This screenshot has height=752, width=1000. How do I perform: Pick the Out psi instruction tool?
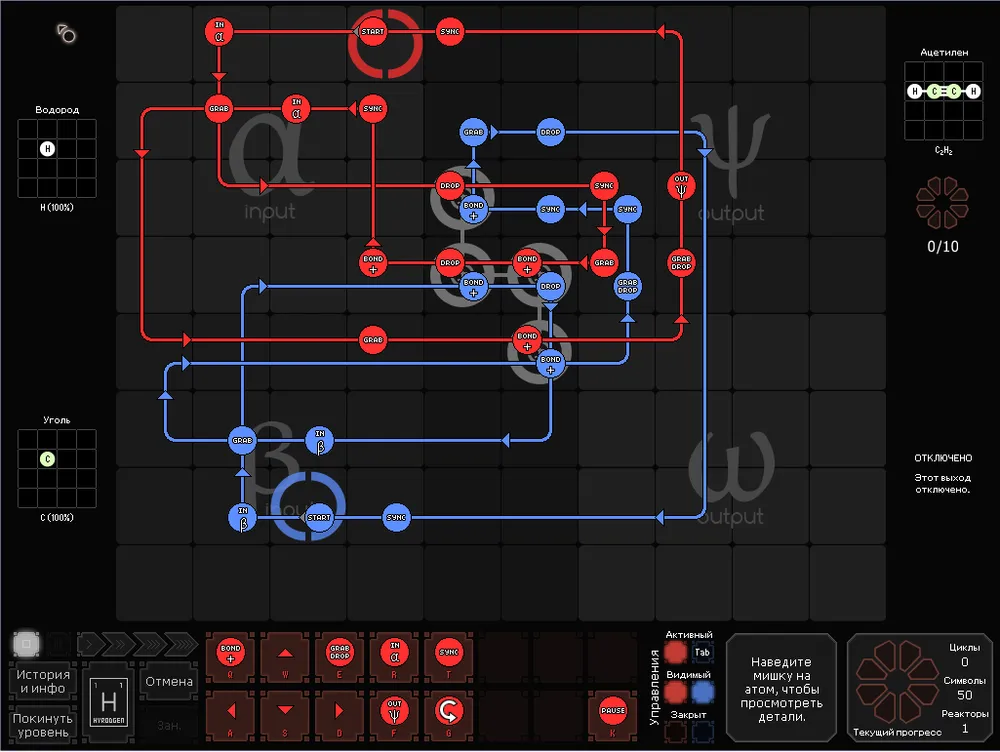[x=393, y=711]
